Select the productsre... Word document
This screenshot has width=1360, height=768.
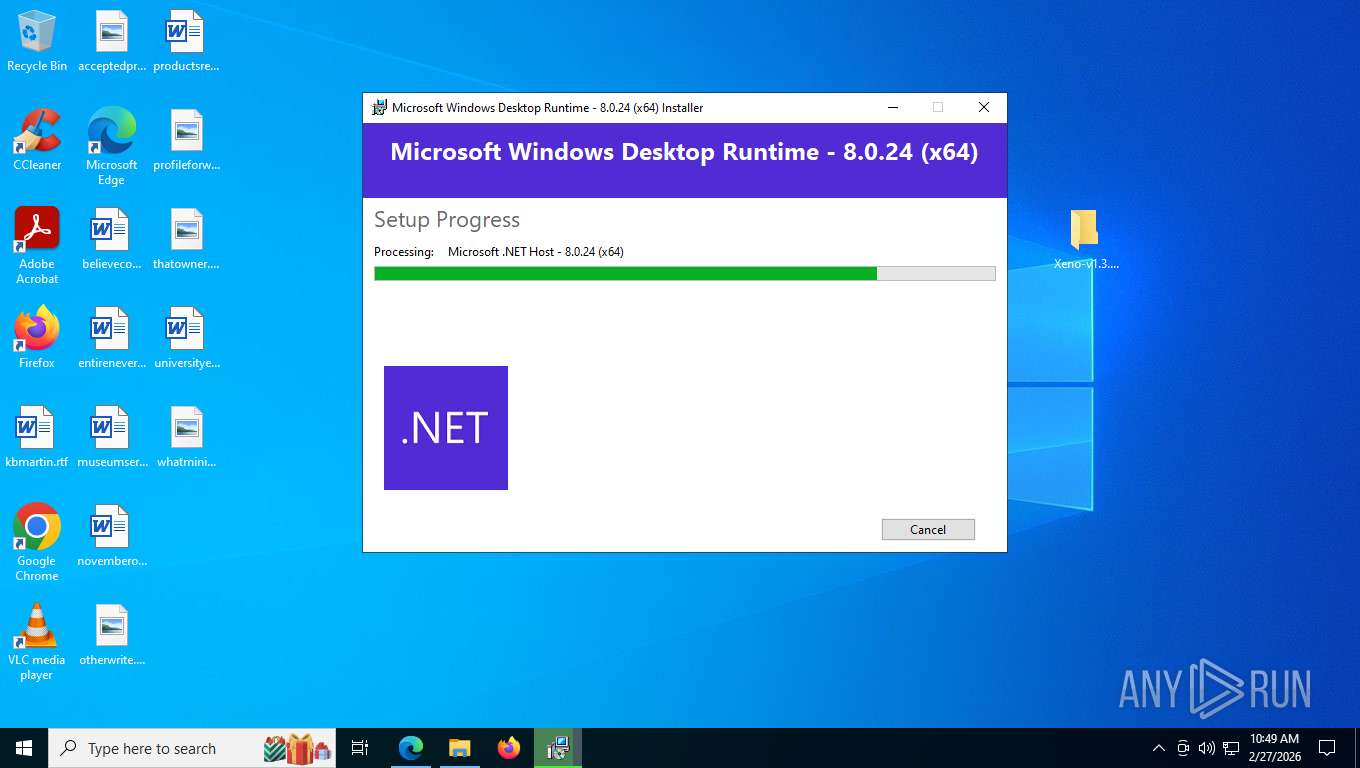(186, 41)
